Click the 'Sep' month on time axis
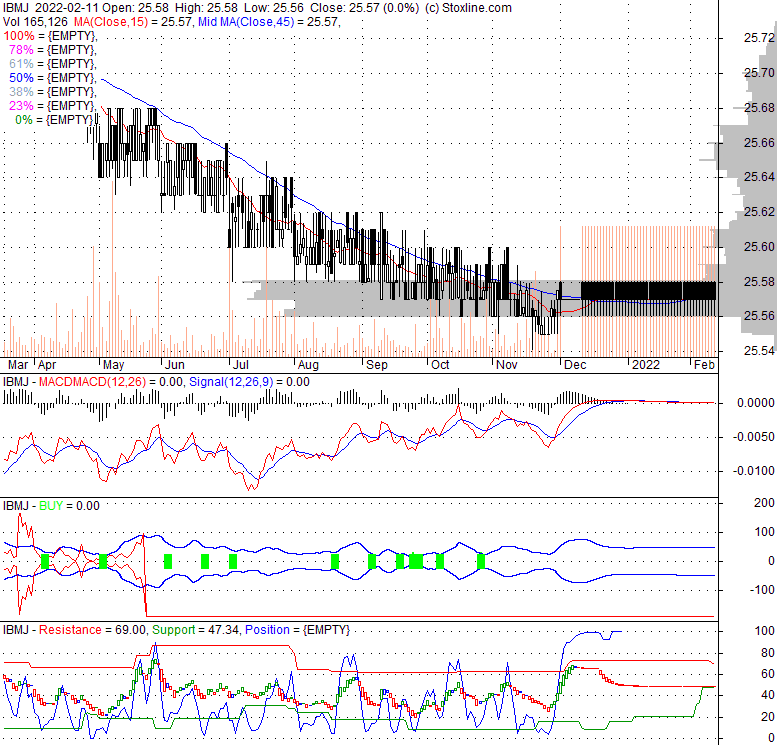This screenshot has width=778, height=746. coord(377,365)
